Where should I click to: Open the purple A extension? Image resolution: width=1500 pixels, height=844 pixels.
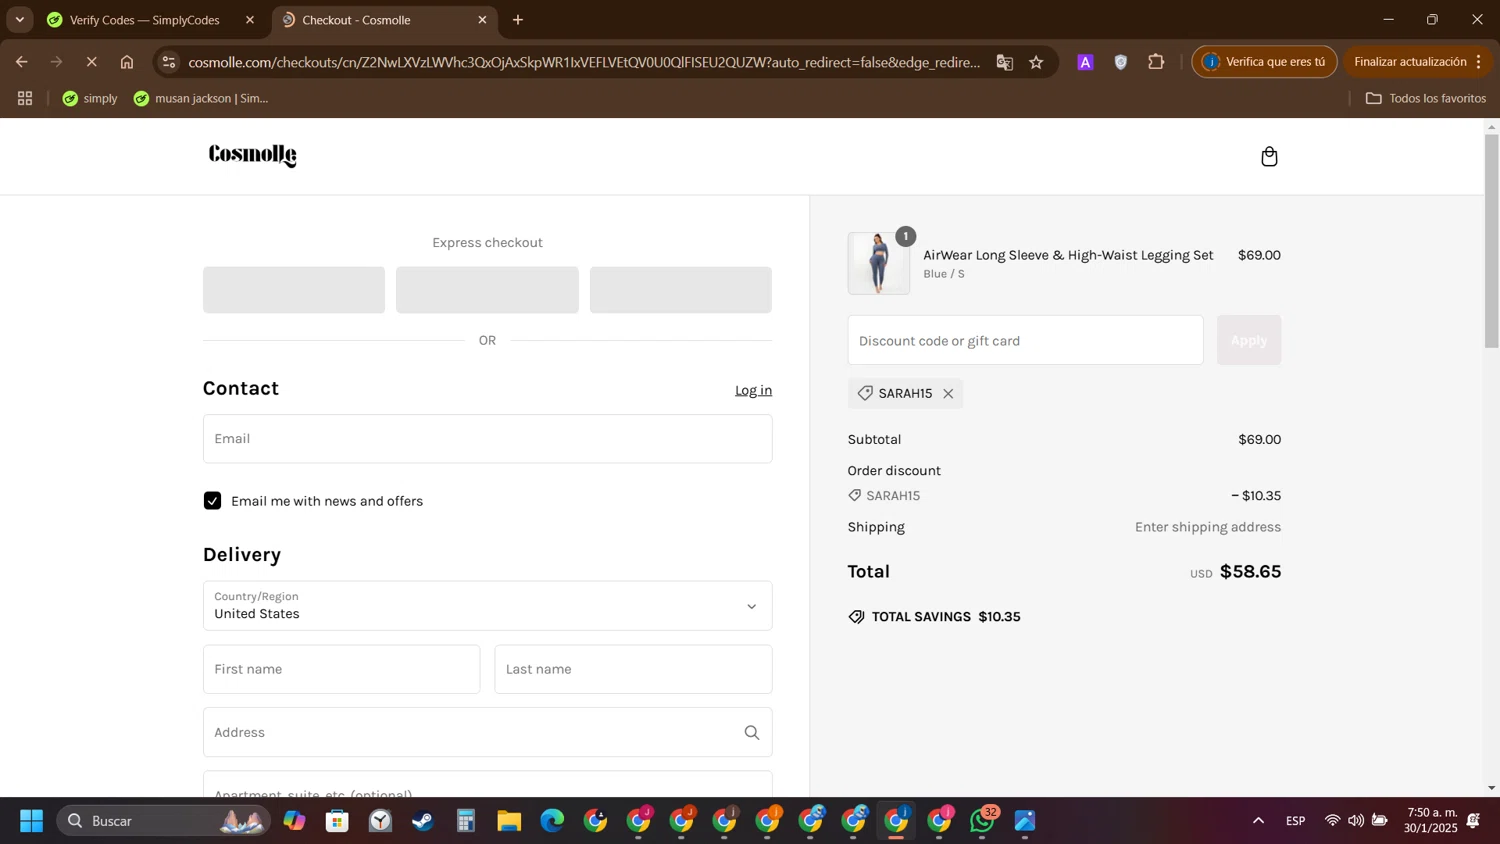[1085, 62]
